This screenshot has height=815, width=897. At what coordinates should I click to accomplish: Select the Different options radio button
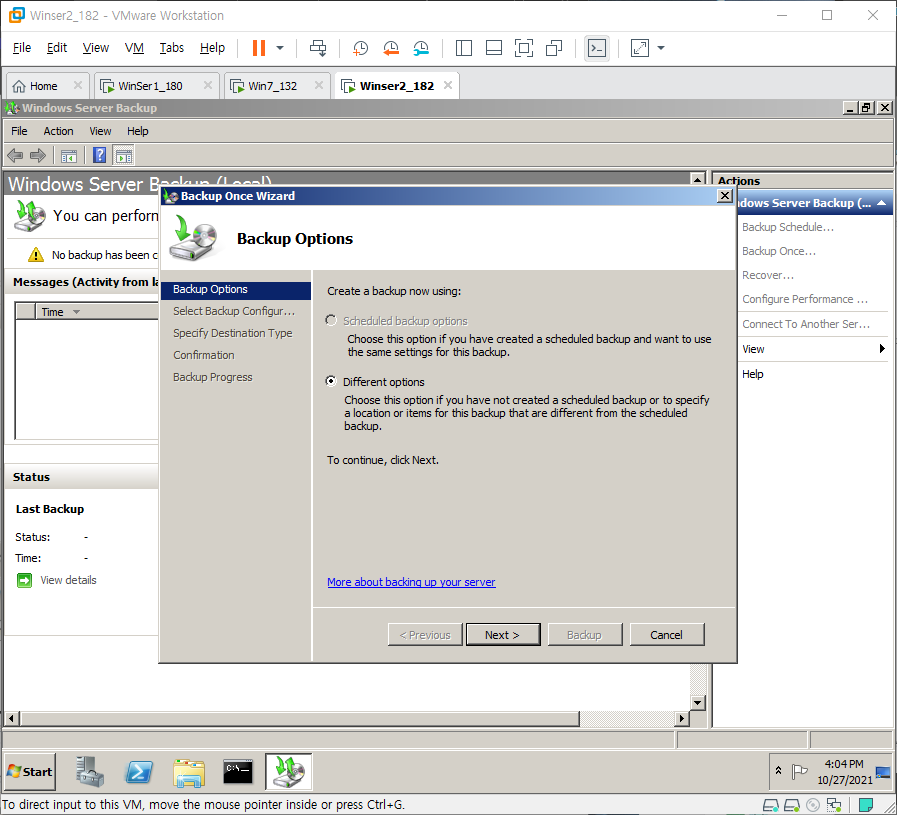tap(331, 381)
